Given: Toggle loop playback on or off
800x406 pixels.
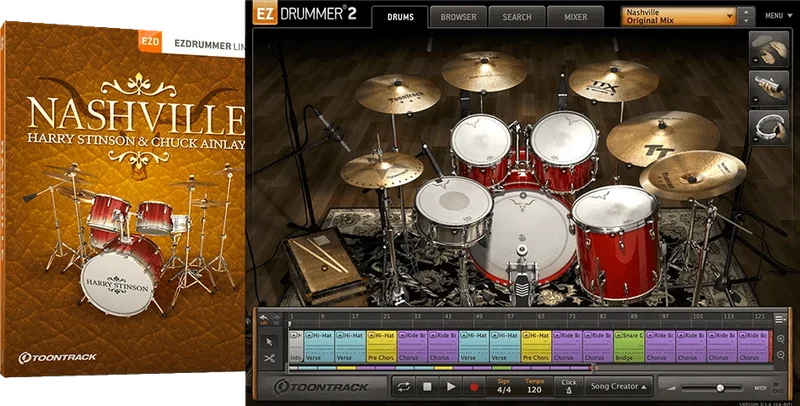Looking at the screenshot, I should pyautogui.click(x=404, y=387).
